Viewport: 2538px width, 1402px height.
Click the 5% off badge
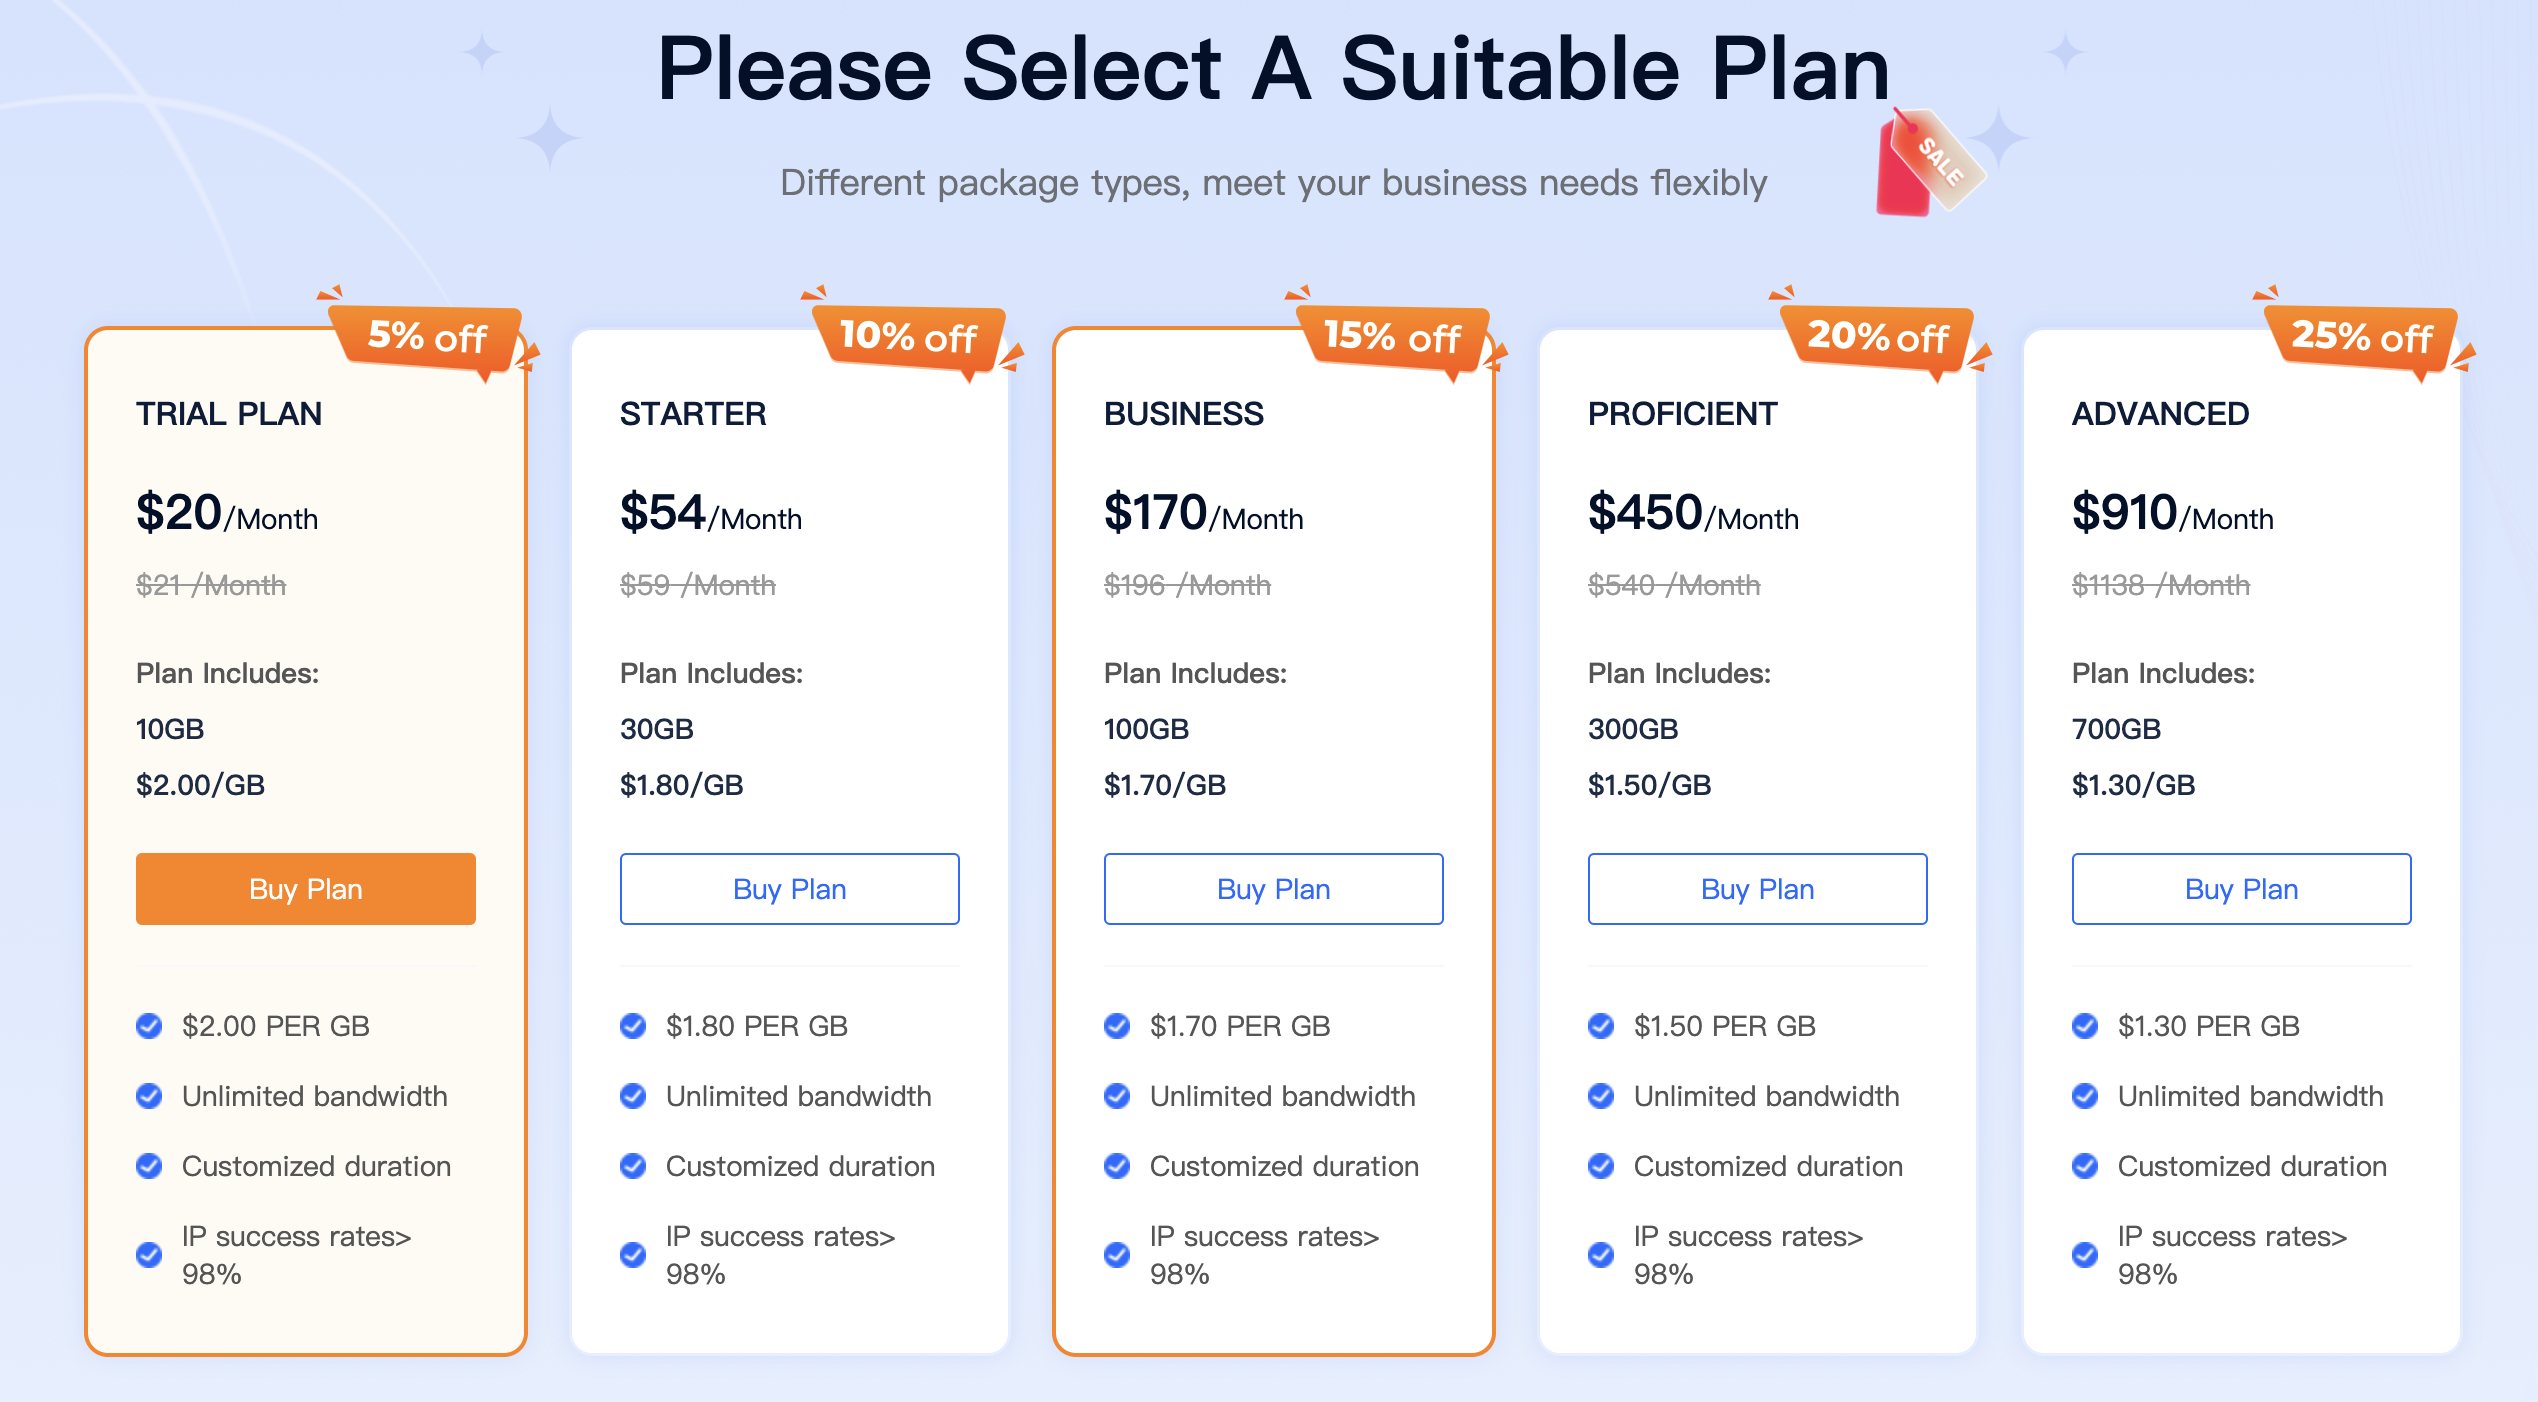coord(428,338)
